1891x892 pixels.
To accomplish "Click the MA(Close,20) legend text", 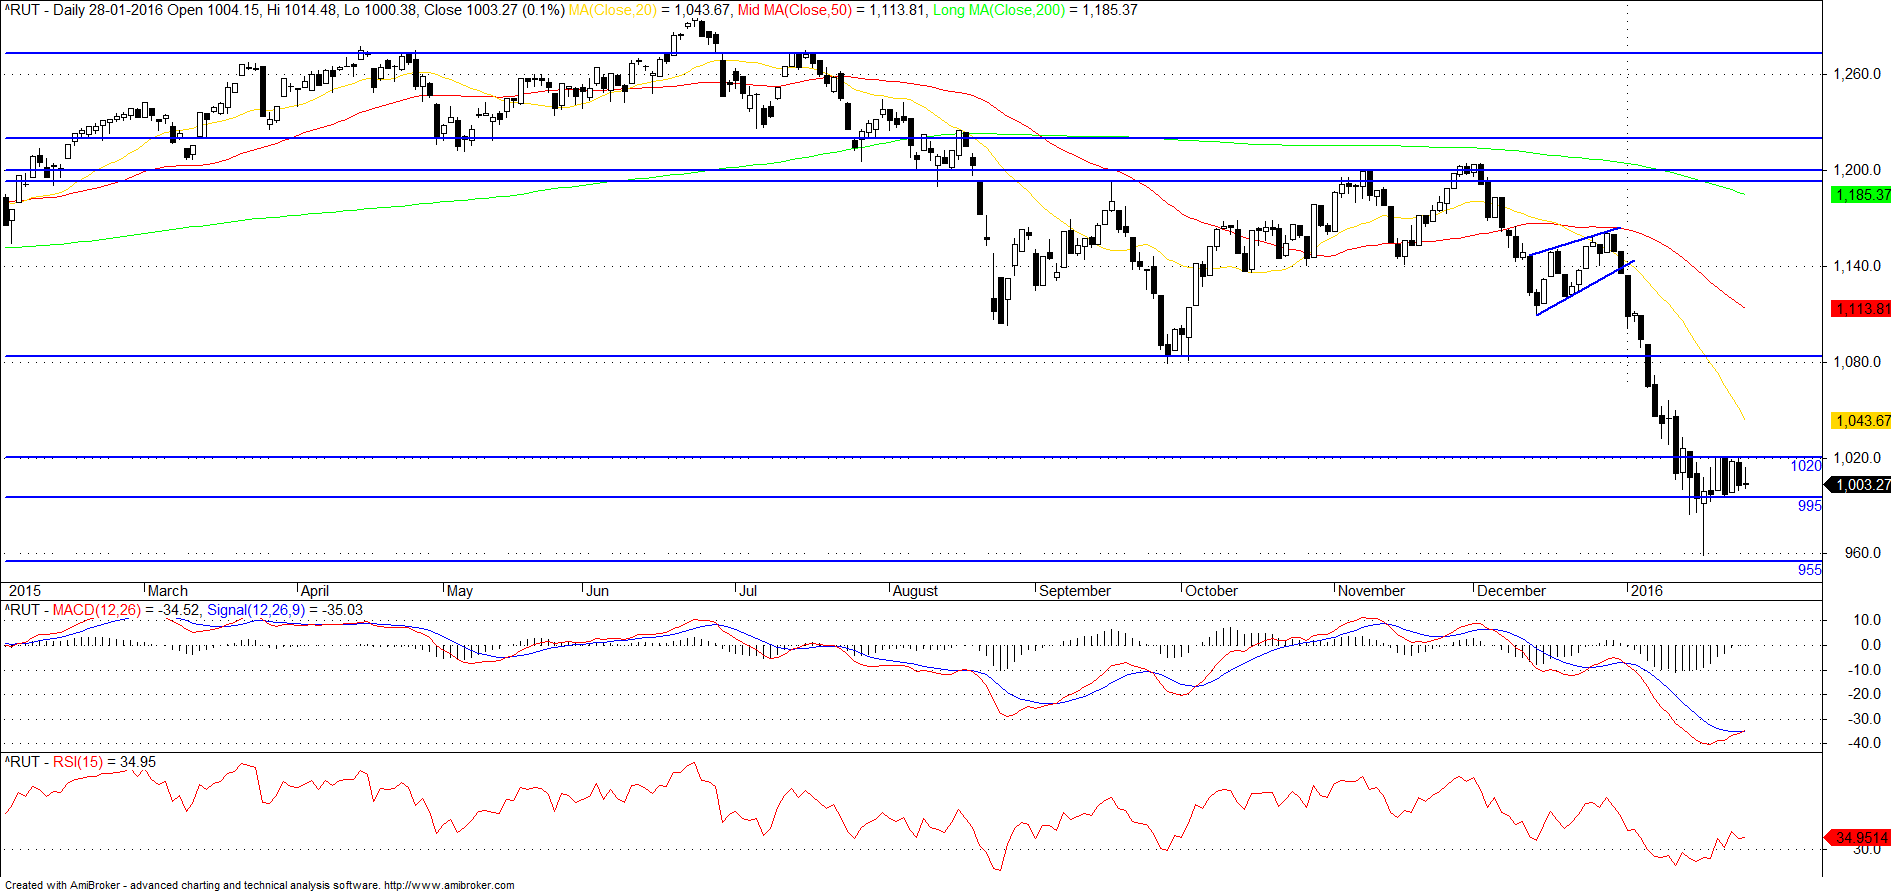I will pos(612,10).
